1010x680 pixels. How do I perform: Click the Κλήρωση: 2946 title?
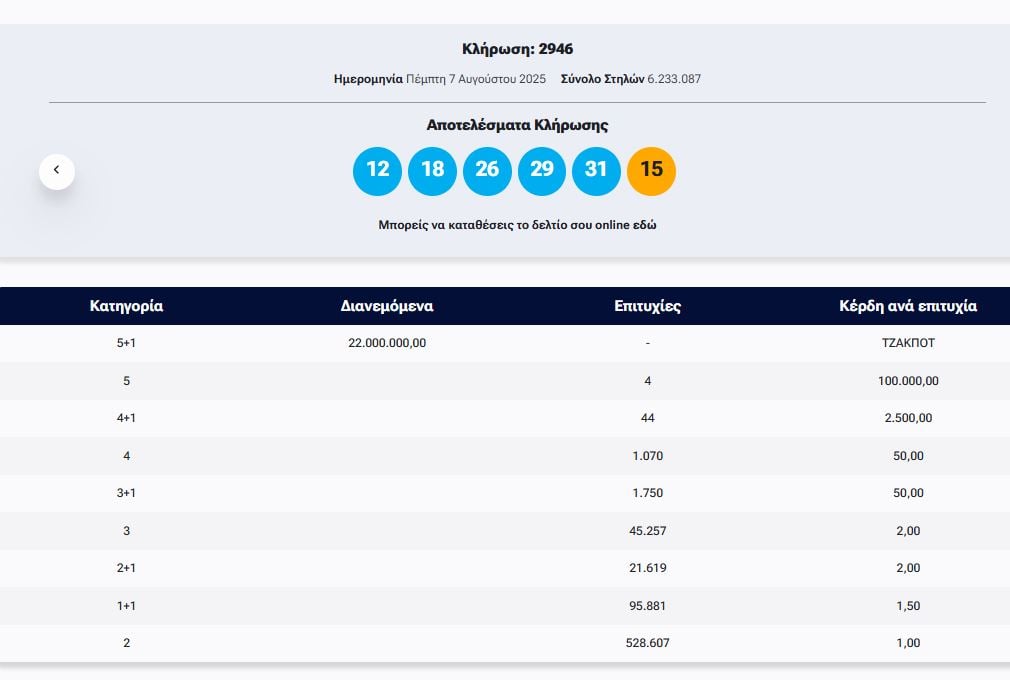(x=517, y=49)
